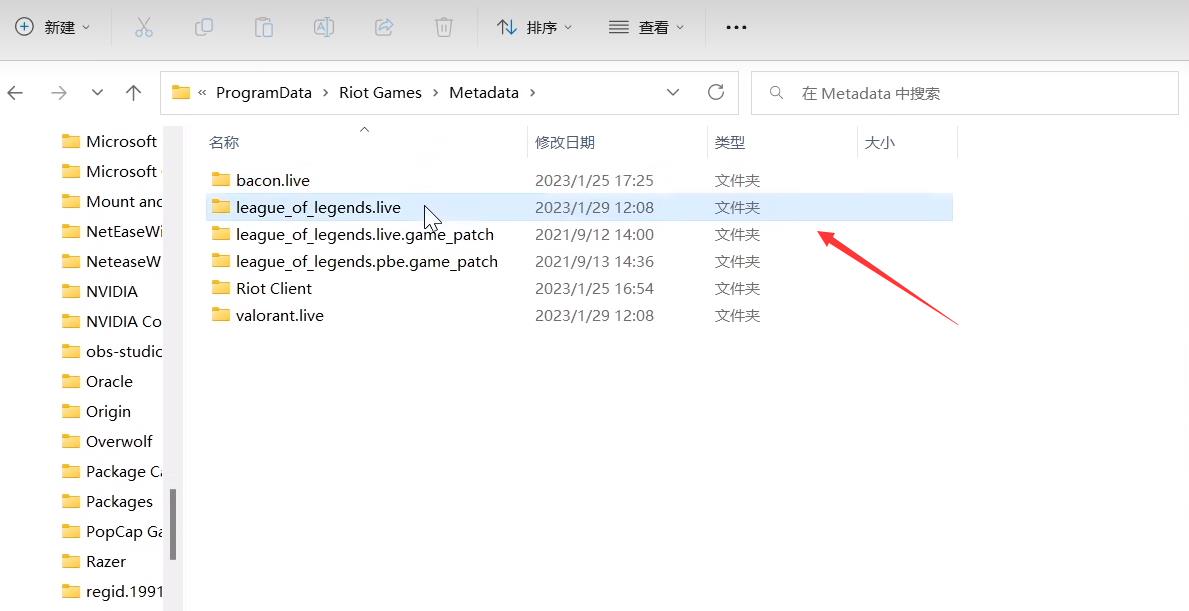The width and height of the screenshot is (1189, 611).
Task: Go back with the left arrow
Action: pos(15,92)
